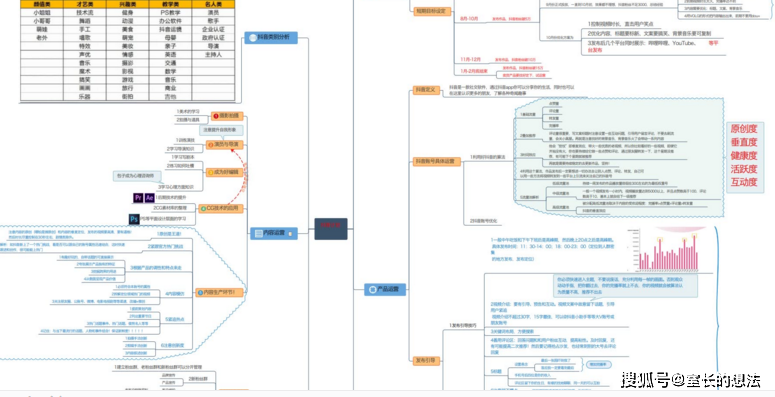Click the After Effects (Ae) icon
This screenshot has height=397, width=775.
[x=149, y=198]
